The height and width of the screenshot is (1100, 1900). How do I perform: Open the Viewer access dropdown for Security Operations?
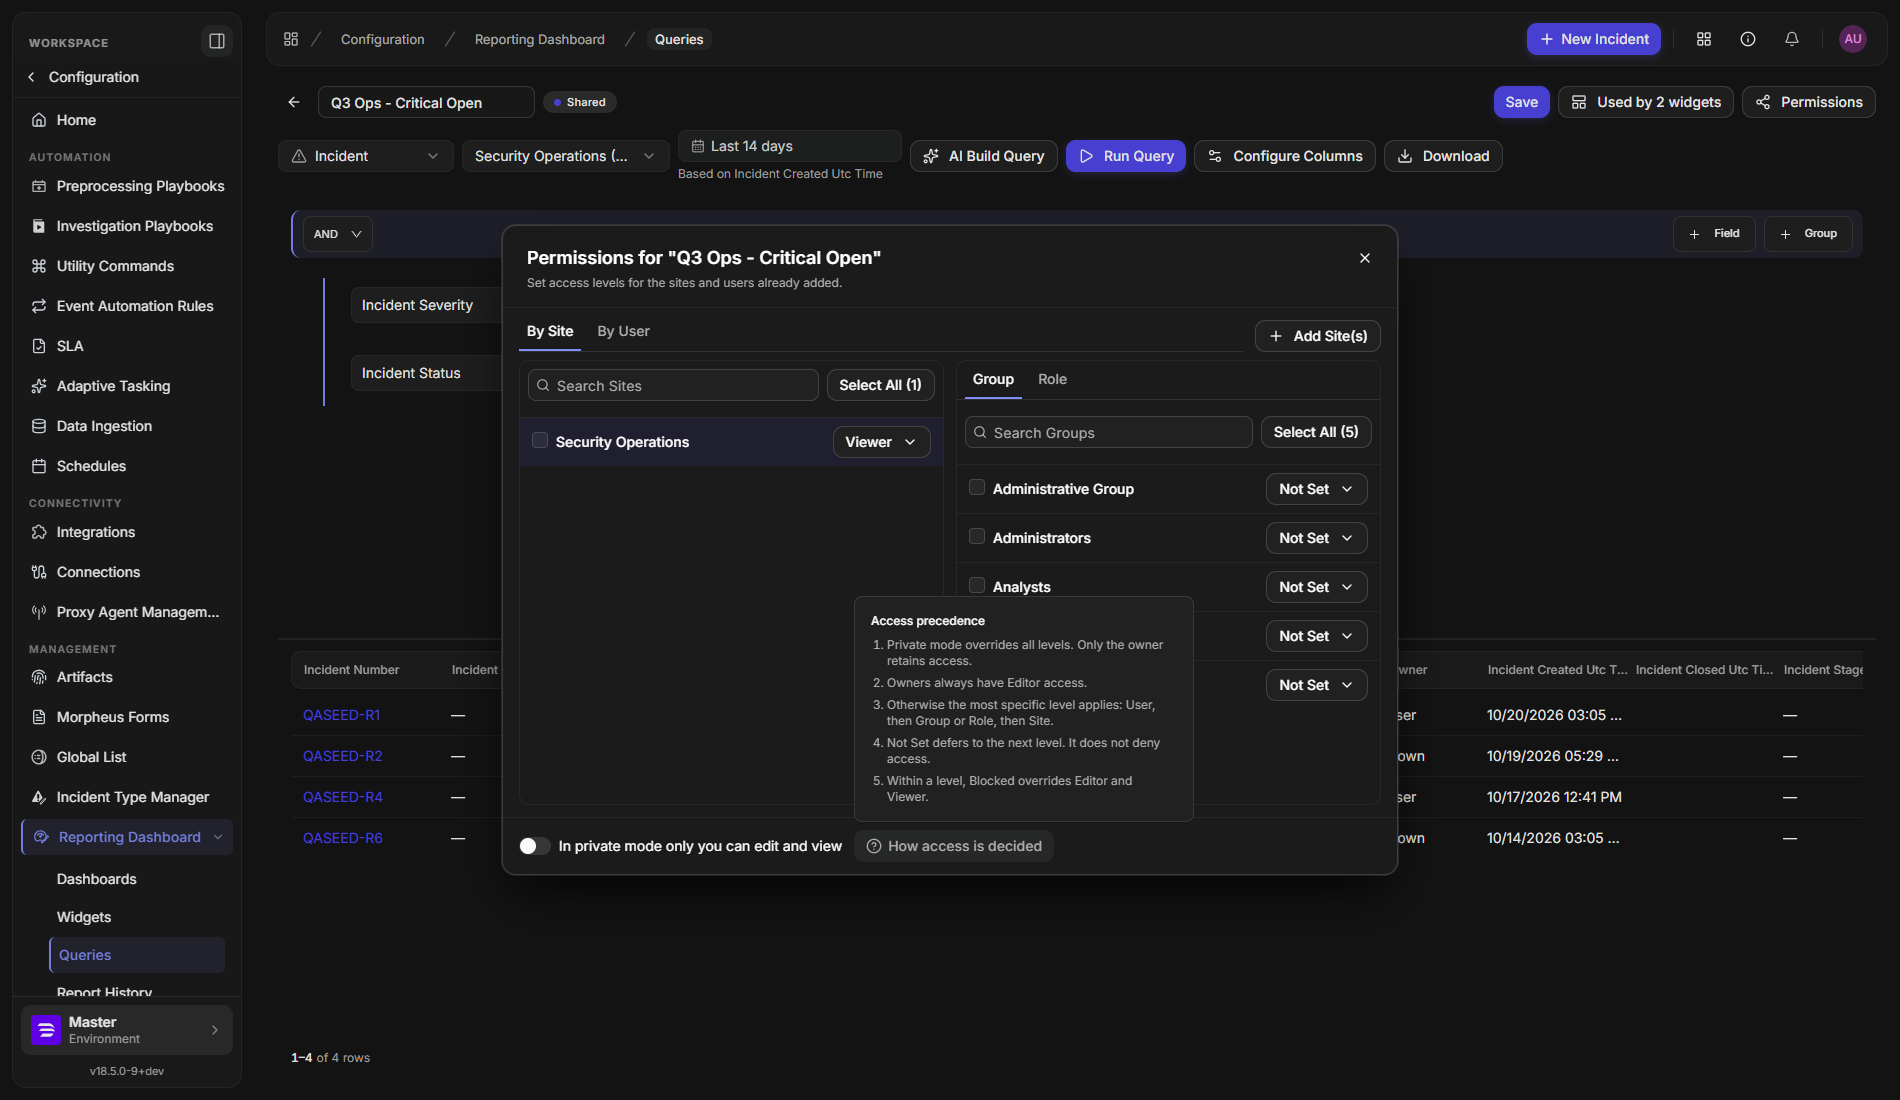(881, 442)
